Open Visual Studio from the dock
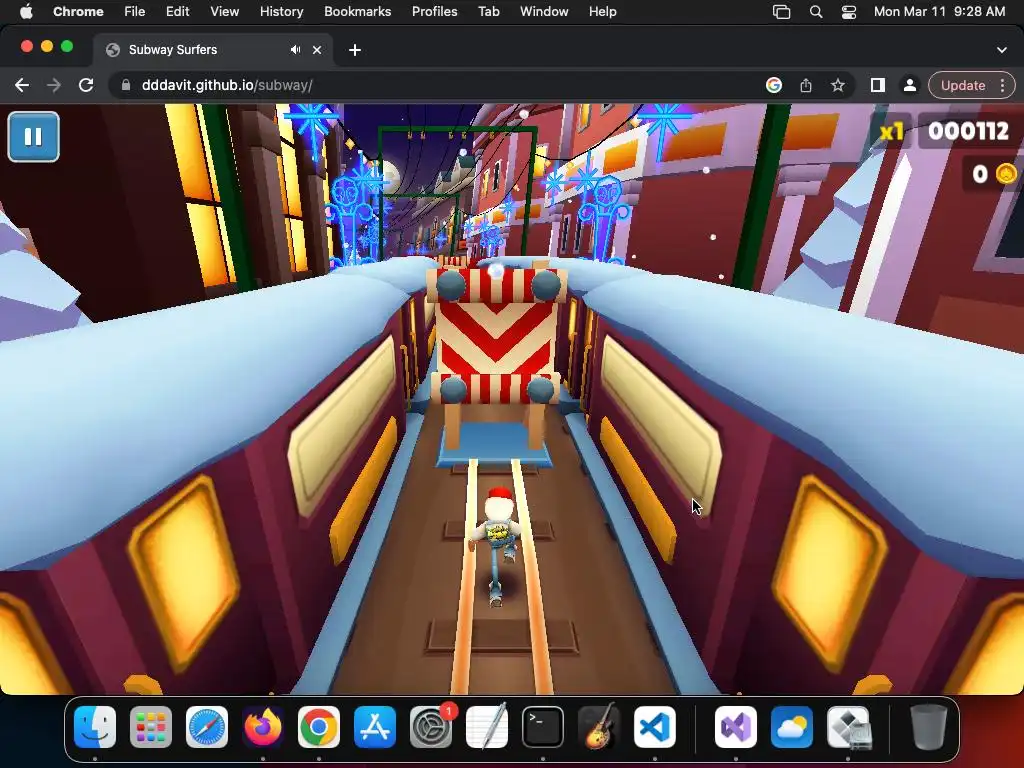 736,727
